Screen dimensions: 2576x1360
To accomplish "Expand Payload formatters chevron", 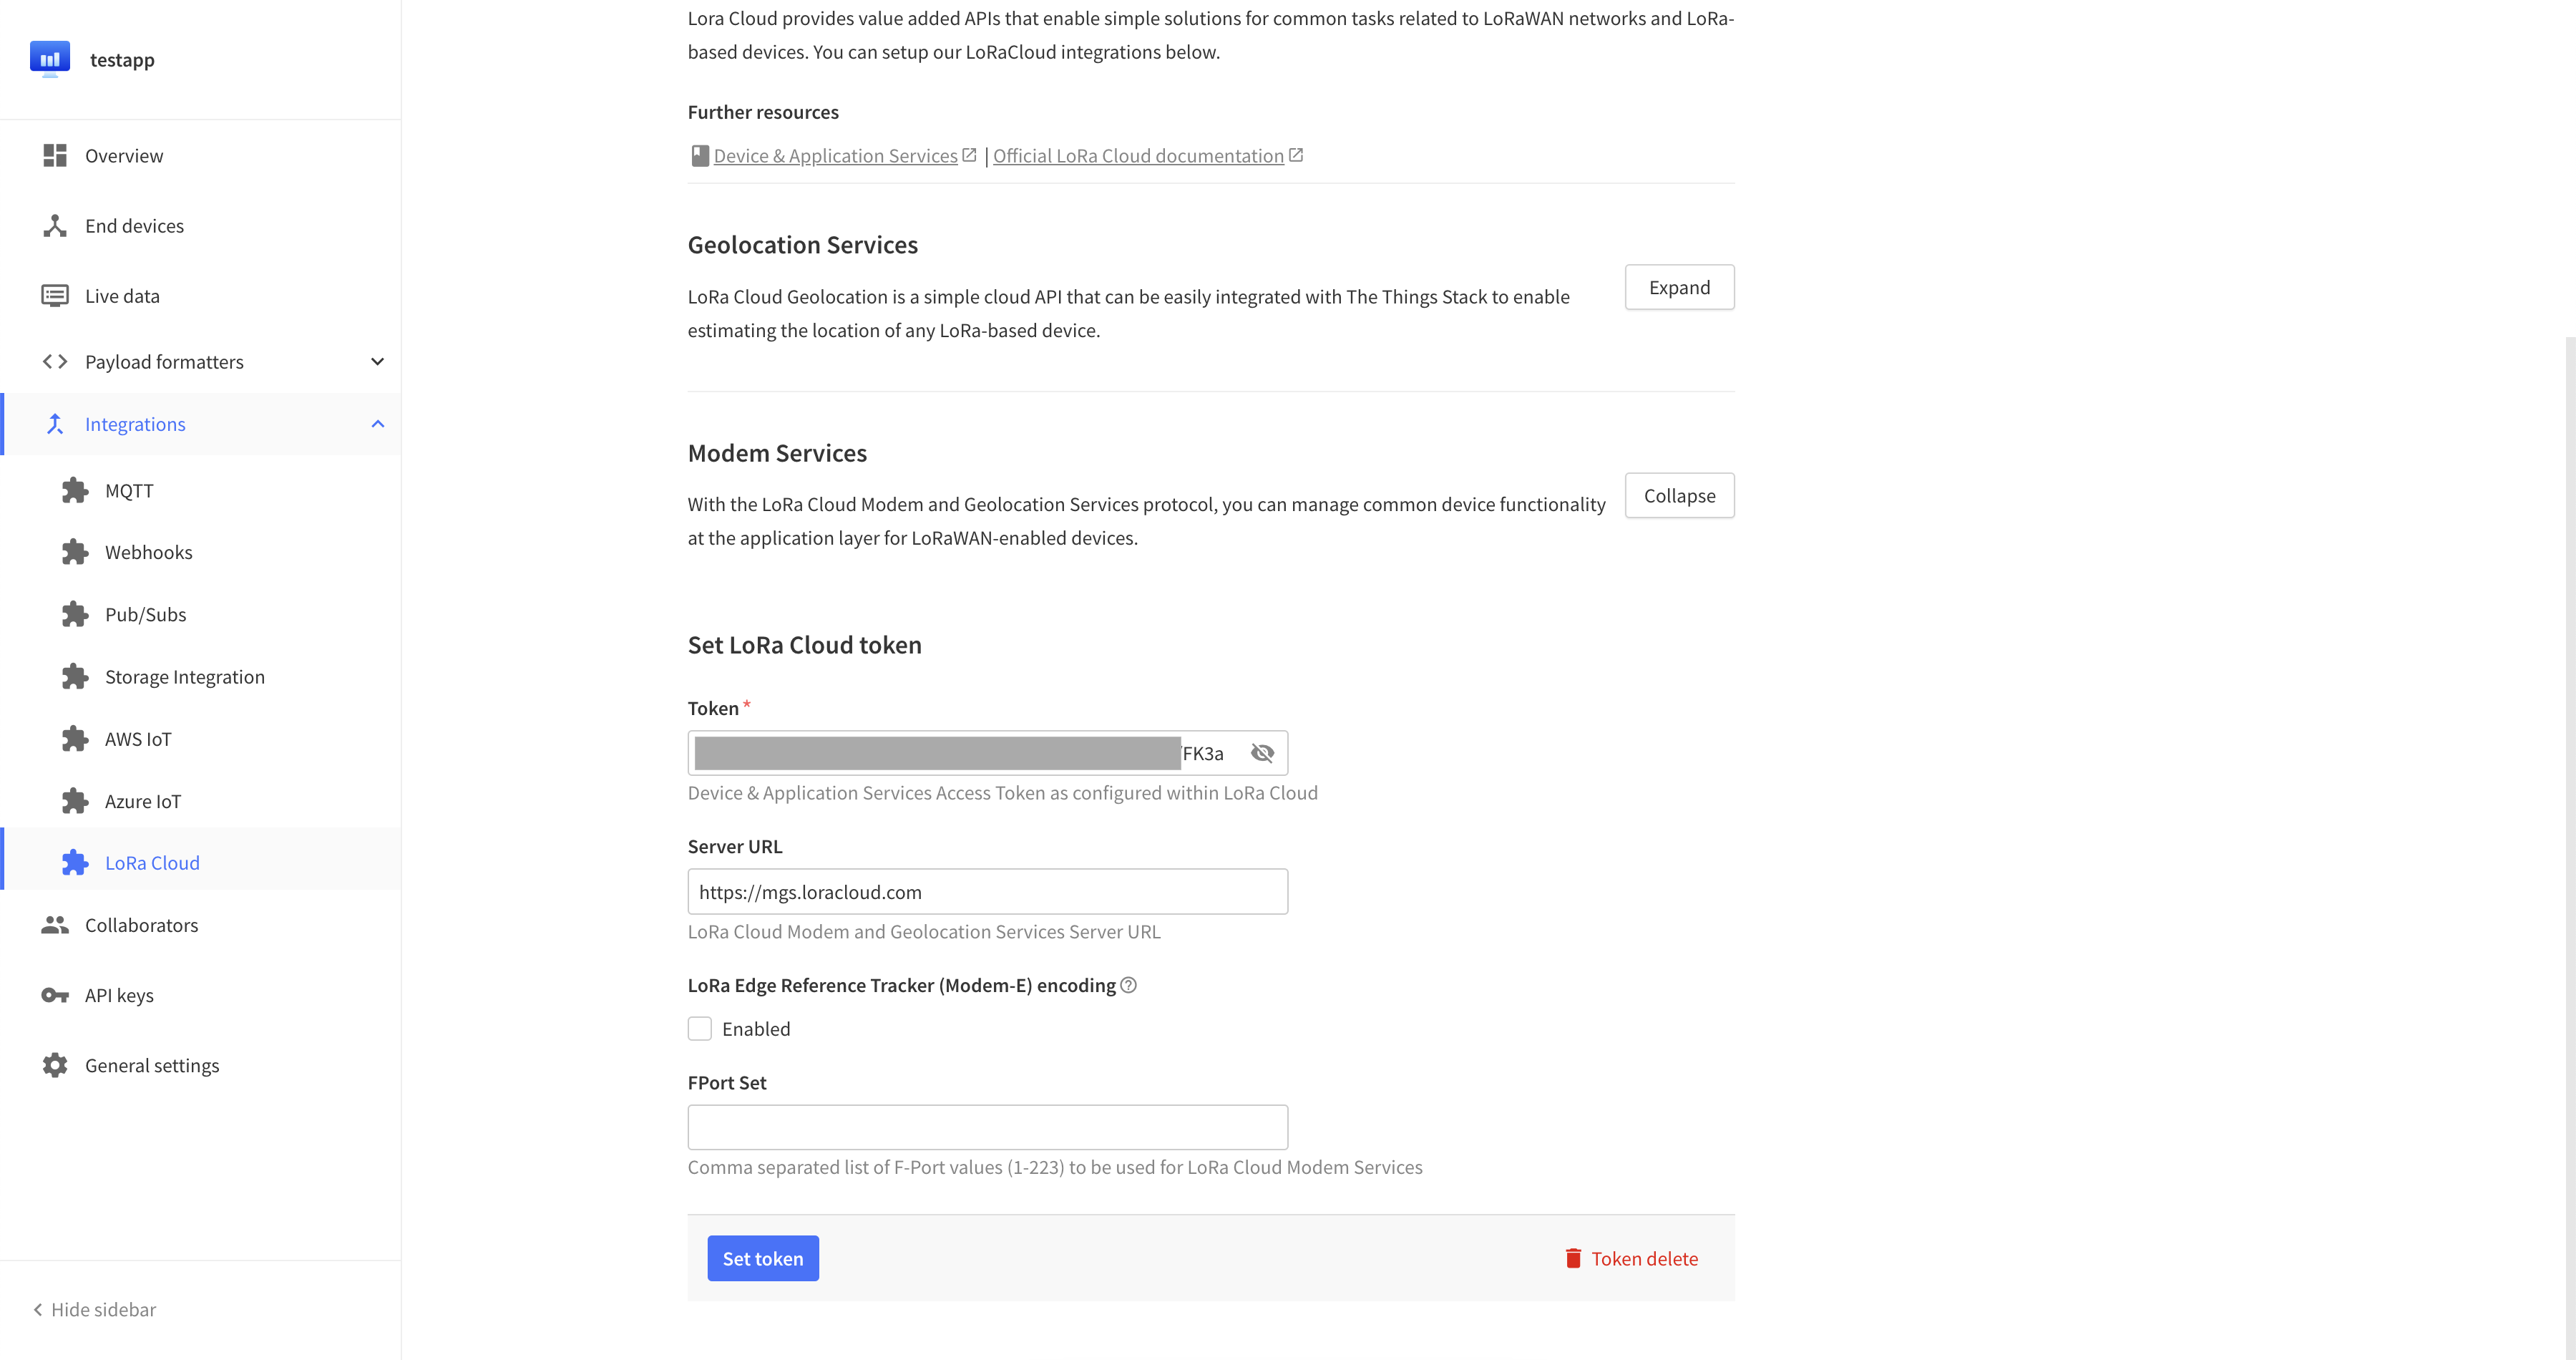I will 377,362.
